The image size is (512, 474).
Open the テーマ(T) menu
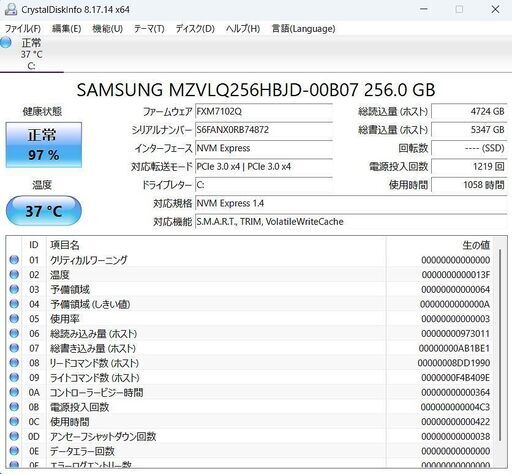click(x=149, y=29)
